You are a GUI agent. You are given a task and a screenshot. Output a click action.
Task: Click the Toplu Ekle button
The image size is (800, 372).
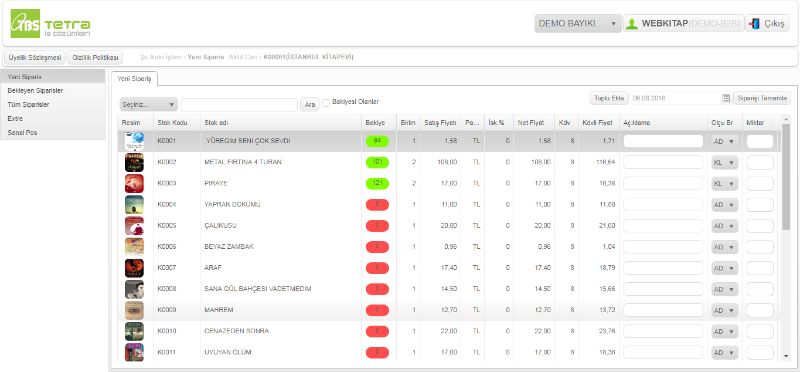[609, 98]
